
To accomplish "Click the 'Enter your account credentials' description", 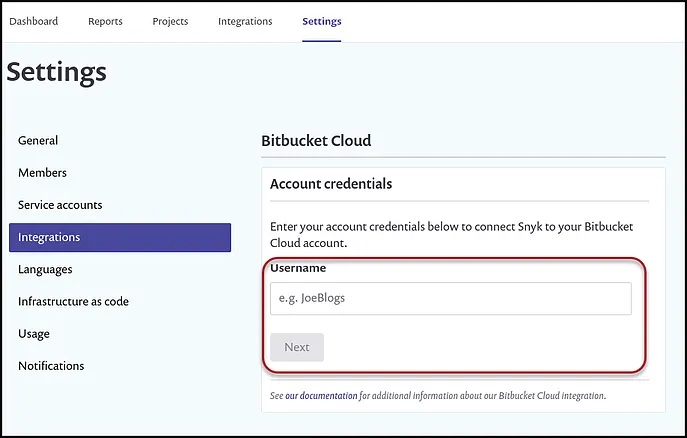I will [451, 235].
